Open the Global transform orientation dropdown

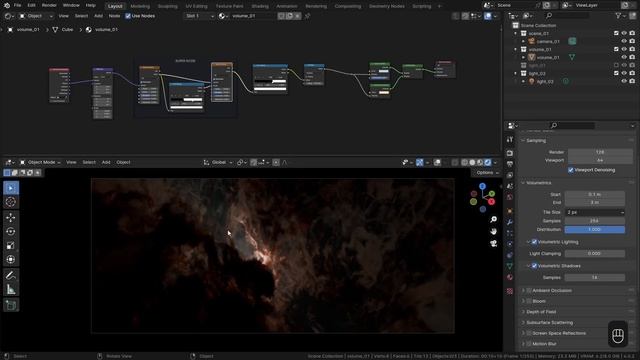[x=218, y=162]
